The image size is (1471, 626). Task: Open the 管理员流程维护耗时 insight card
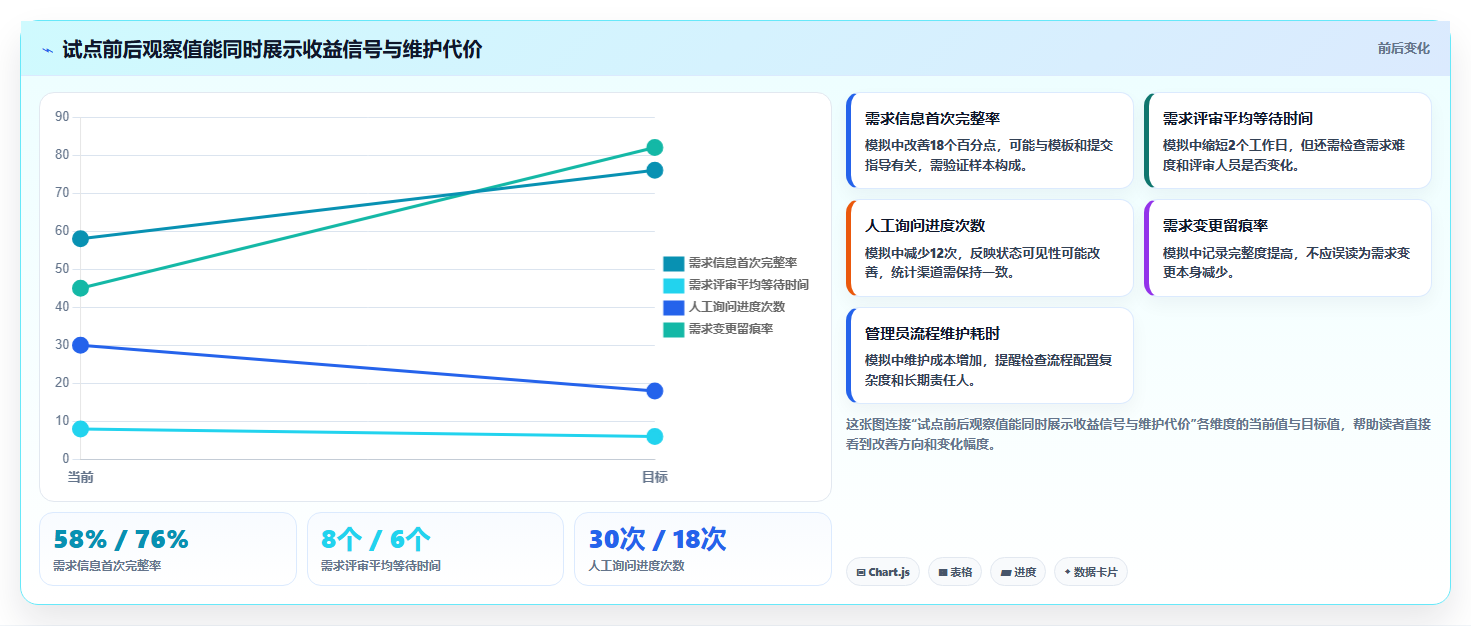click(989, 355)
